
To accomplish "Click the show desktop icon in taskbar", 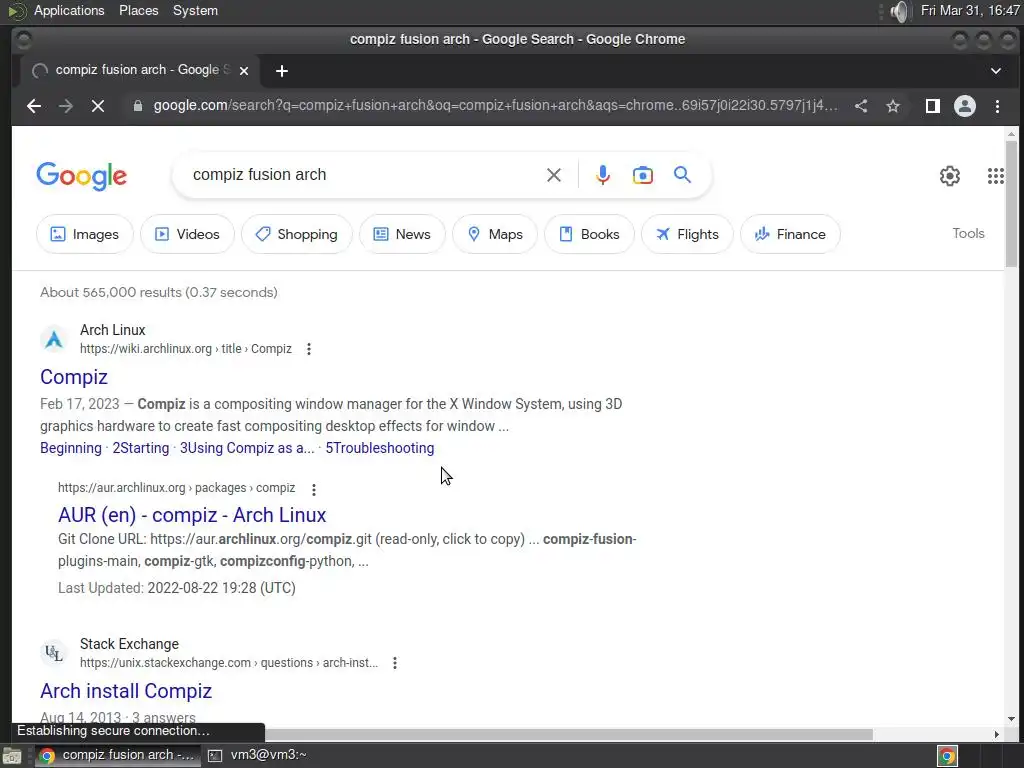I will [x=12, y=756].
